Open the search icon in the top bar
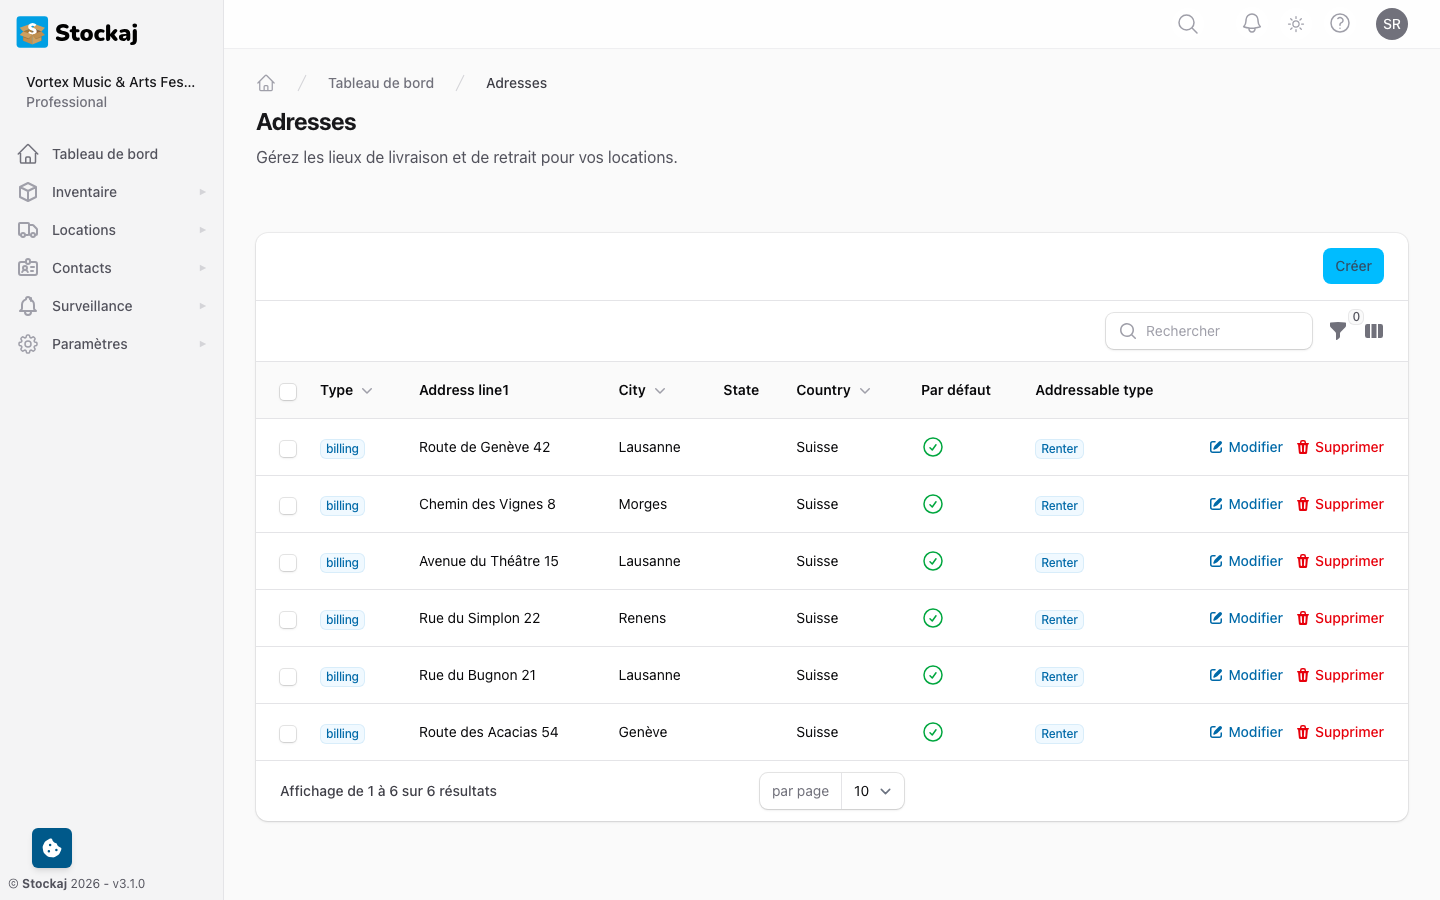Viewport: 1440px width, 900px height. click(1187, 23)
